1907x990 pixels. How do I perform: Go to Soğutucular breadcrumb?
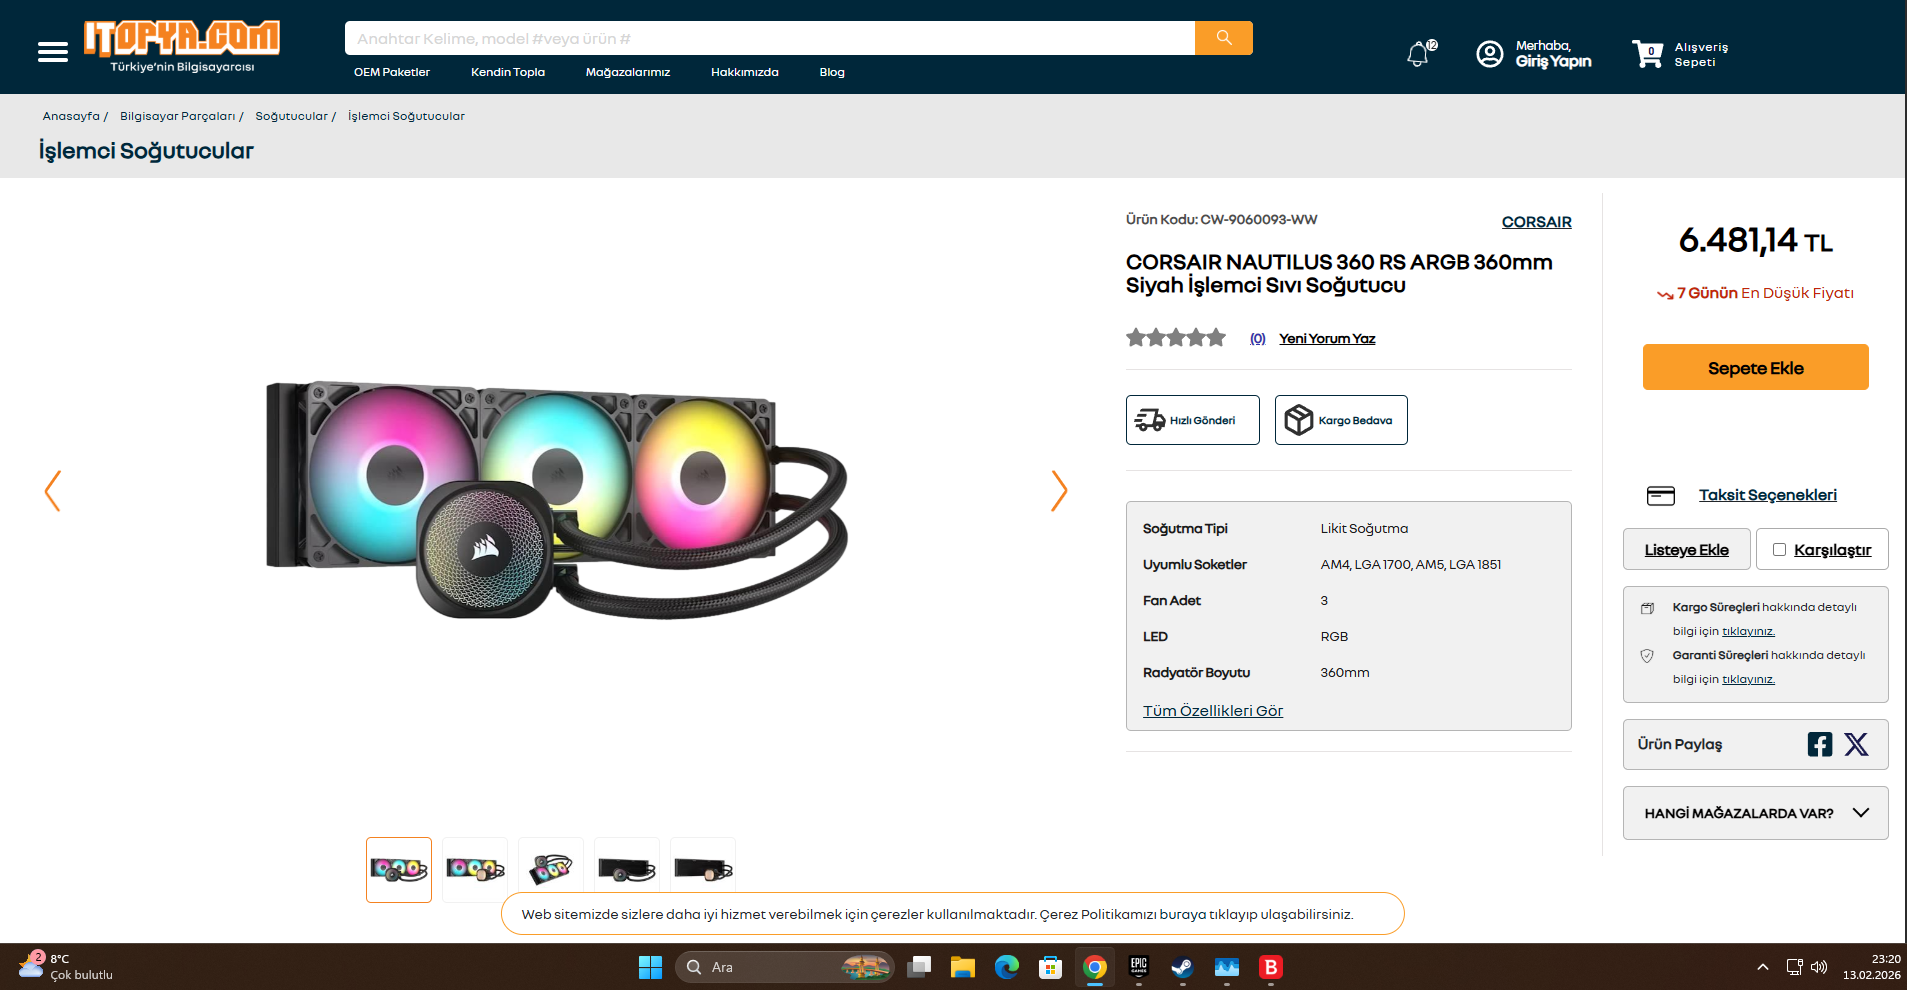pos(291,116)
